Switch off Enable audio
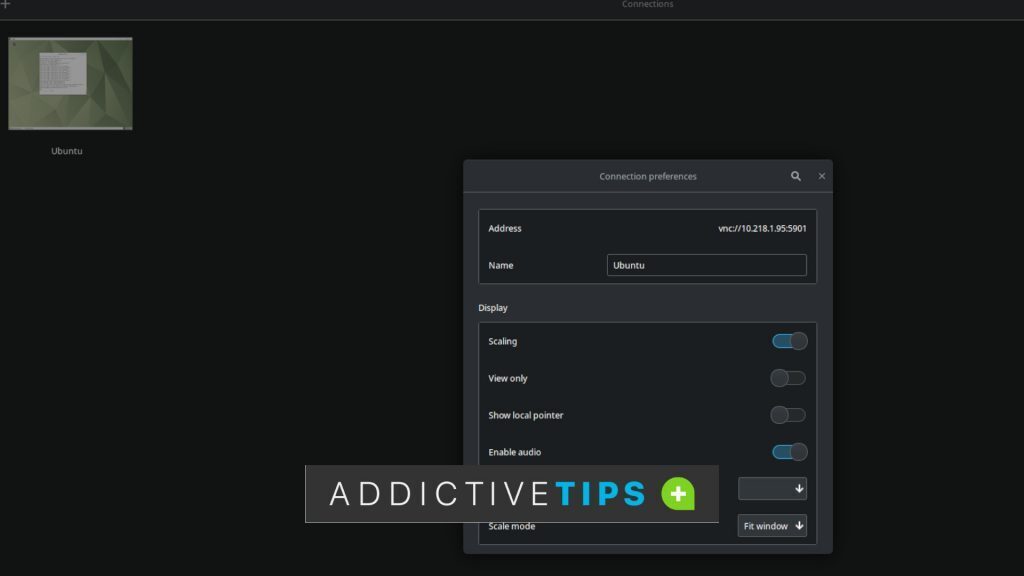This screenshot has height=576, width=1024. 789,451
